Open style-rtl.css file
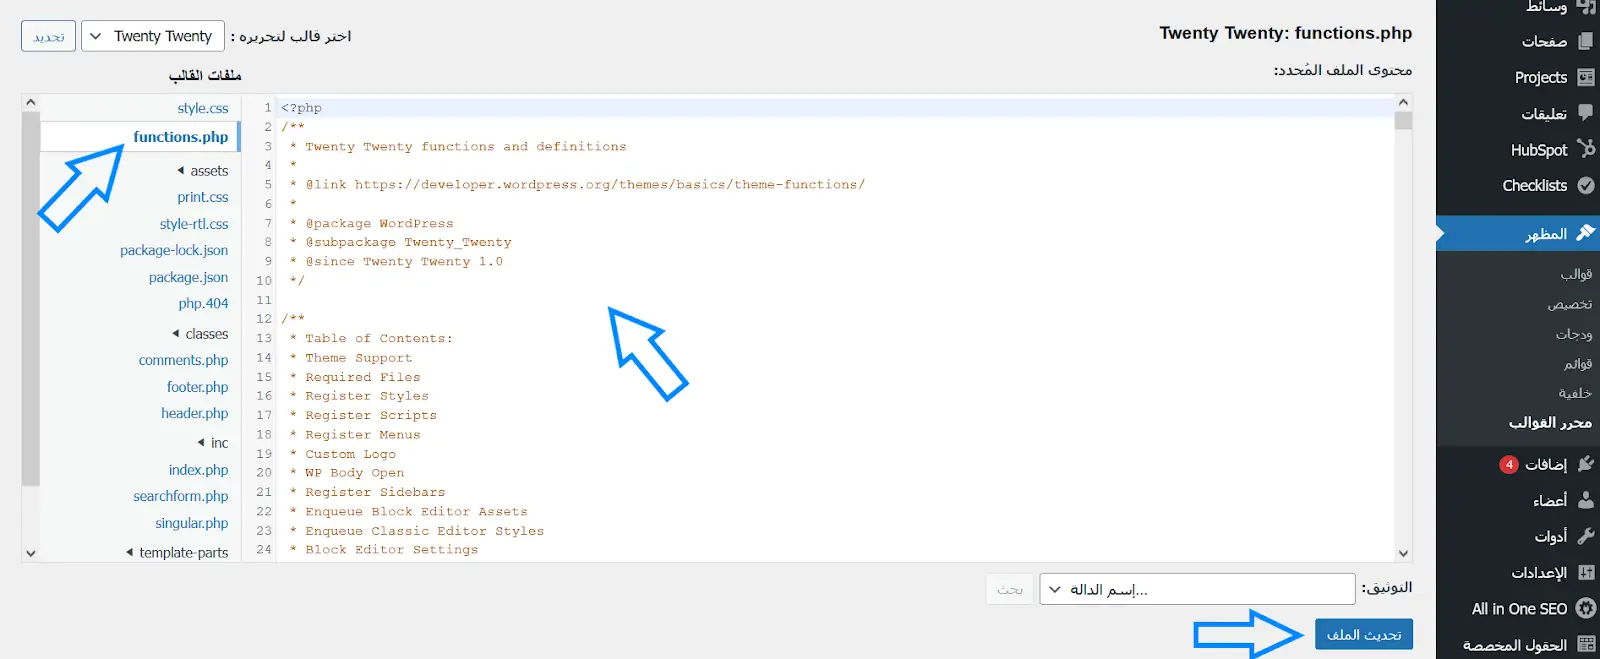 [194, 224]
